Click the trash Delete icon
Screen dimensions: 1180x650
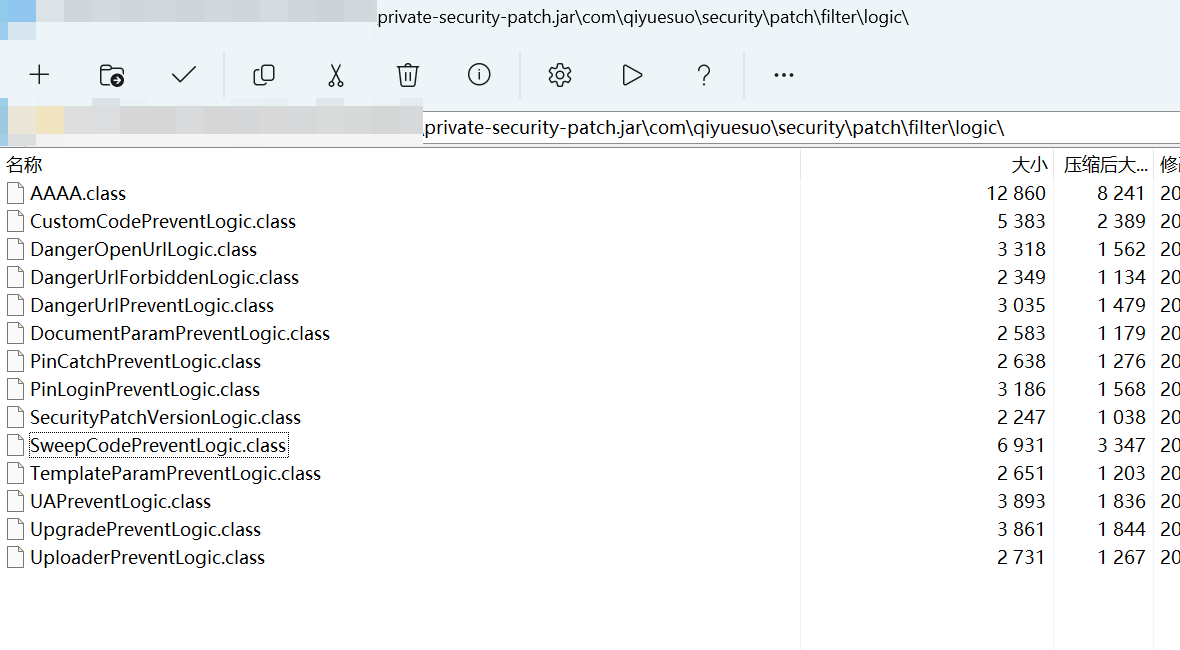tap(407, 75)
